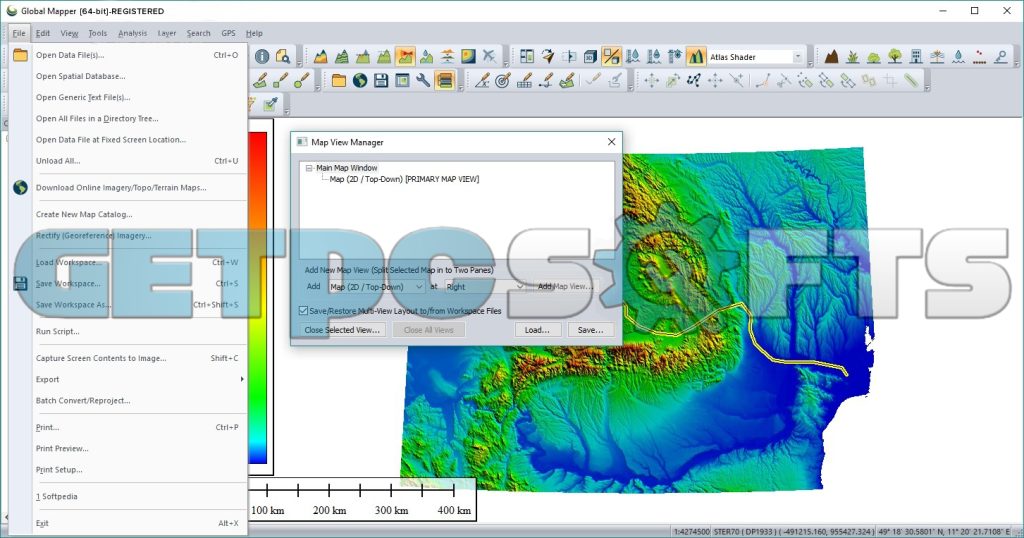Click the Lidar powerline classification icon
The height and width of the screenshot is (538, 1024).
[936, 57]
